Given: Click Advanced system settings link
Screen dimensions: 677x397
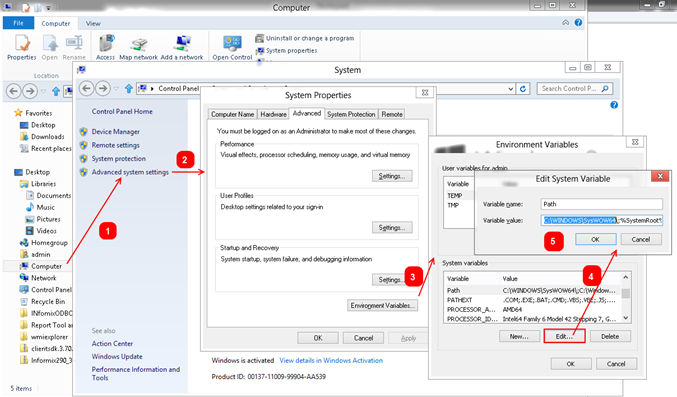Looking at the screenshot, I should tap(130, 172).
